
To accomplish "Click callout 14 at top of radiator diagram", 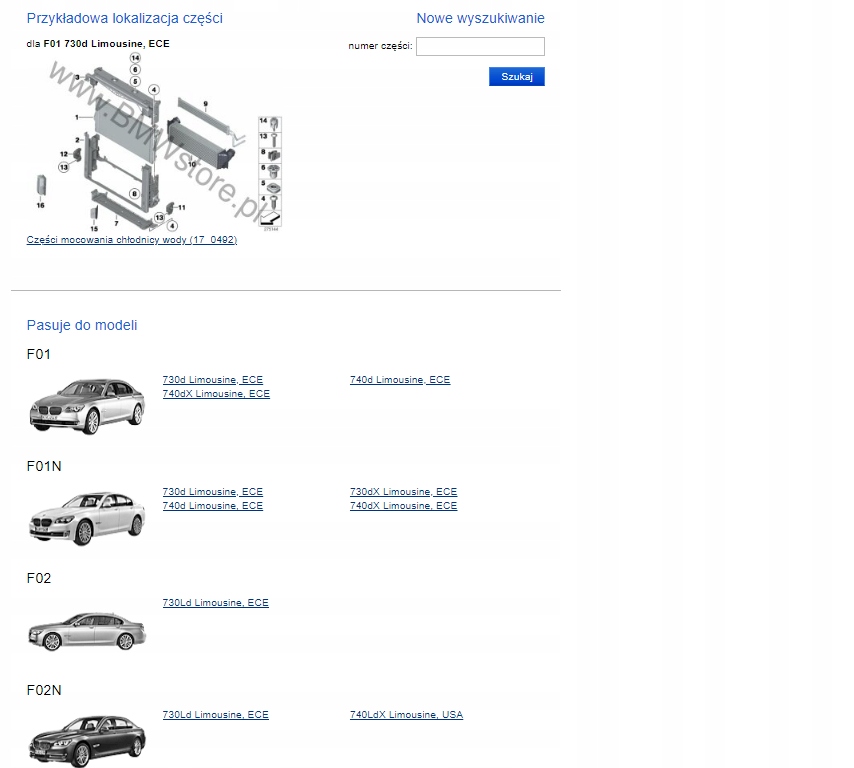I will pyautogui.click(x=135, y=58).
